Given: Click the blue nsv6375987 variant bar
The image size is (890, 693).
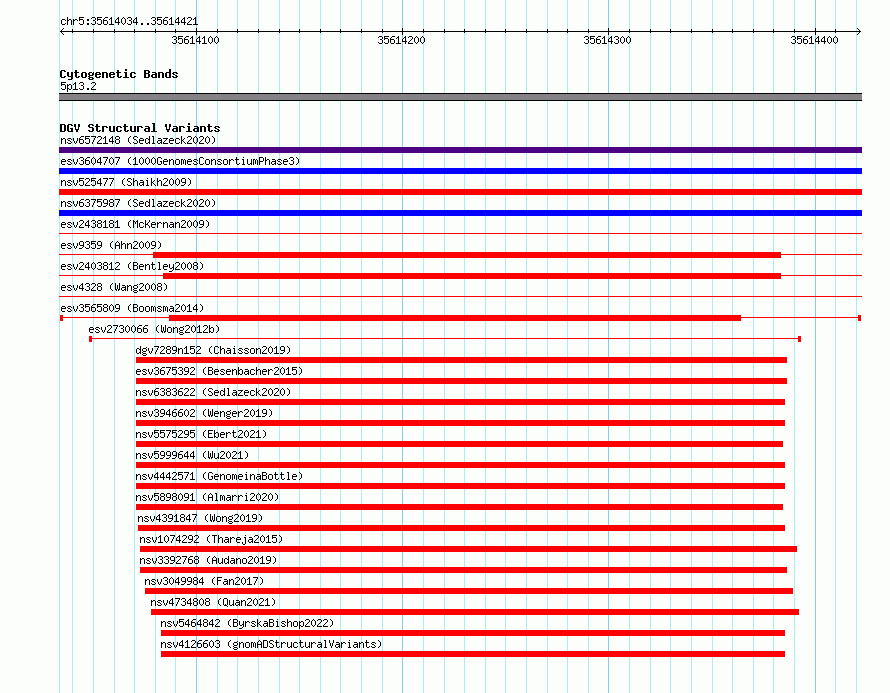Looking at the screenshot, I should [460, 213].
